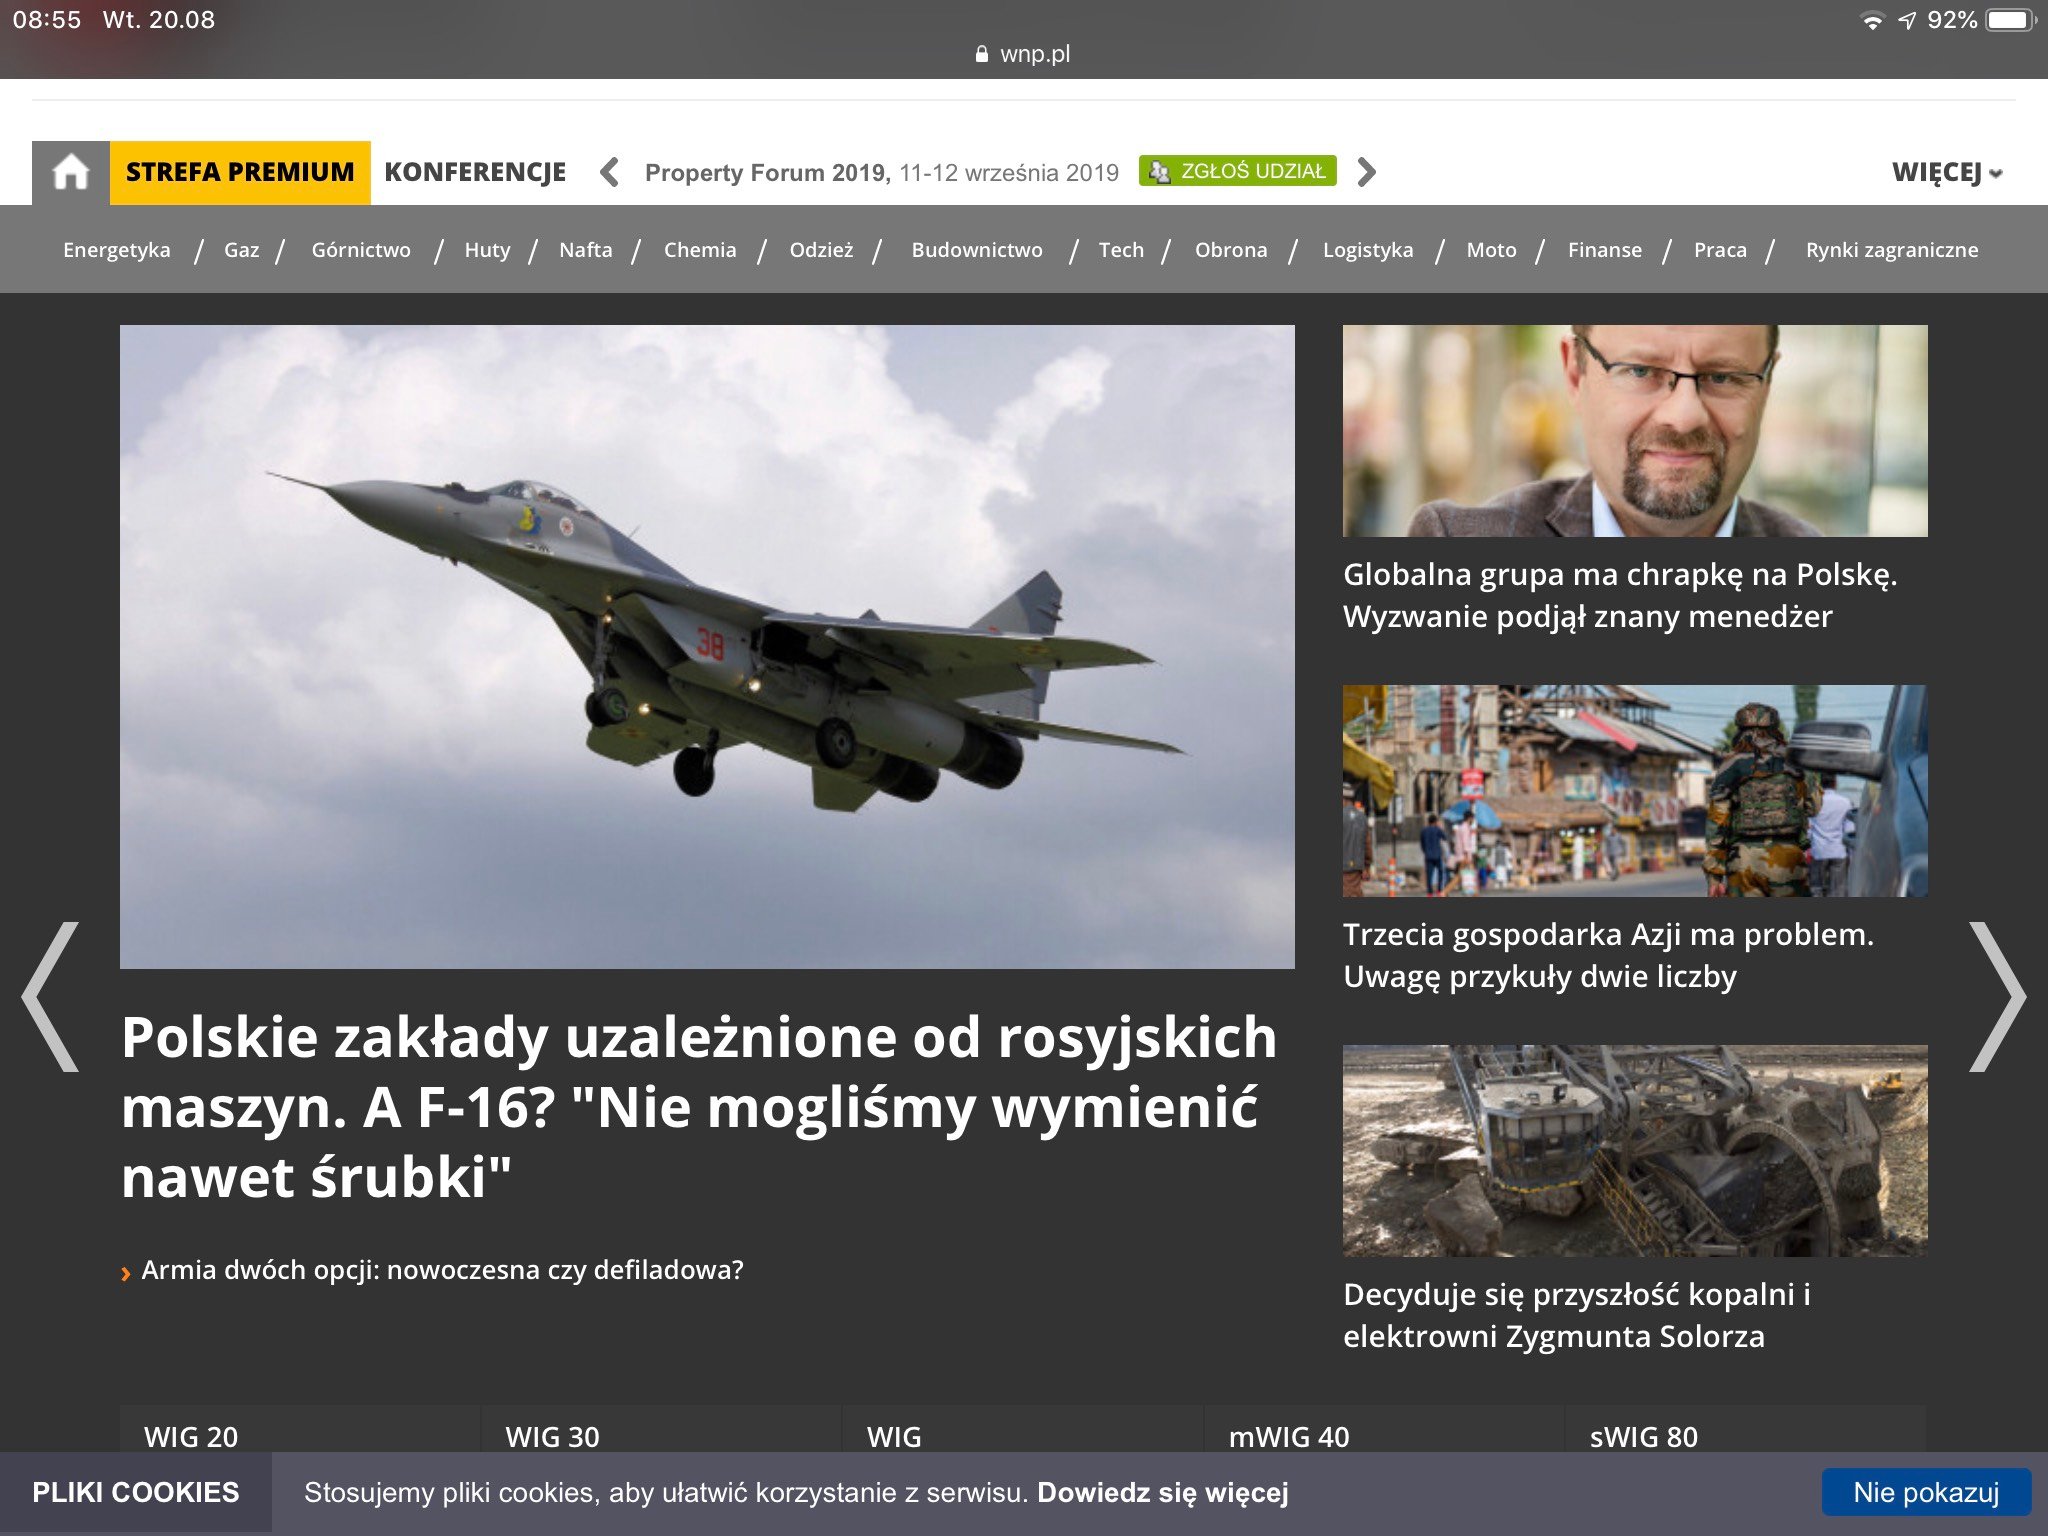Viewport: 2048px width, 1536px height.
Task: Go to next slide with large right arrow
Action: [x=1997, y=997]
